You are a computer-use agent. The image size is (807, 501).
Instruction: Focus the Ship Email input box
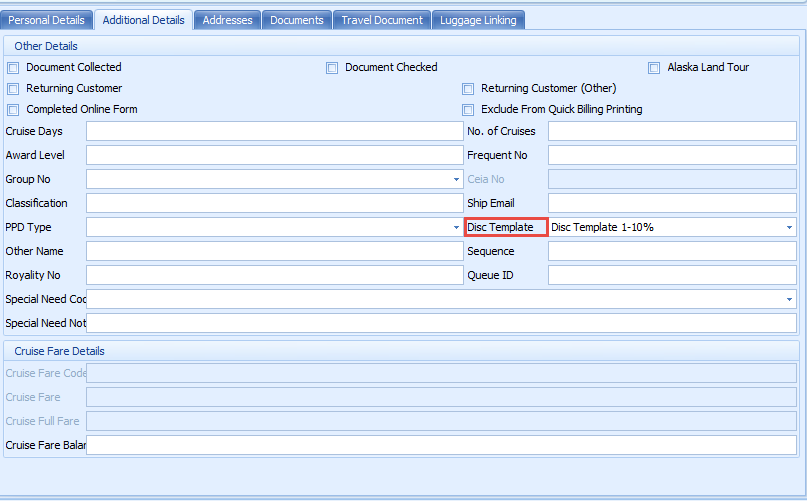pyautogui.click(x=672, y=203)
